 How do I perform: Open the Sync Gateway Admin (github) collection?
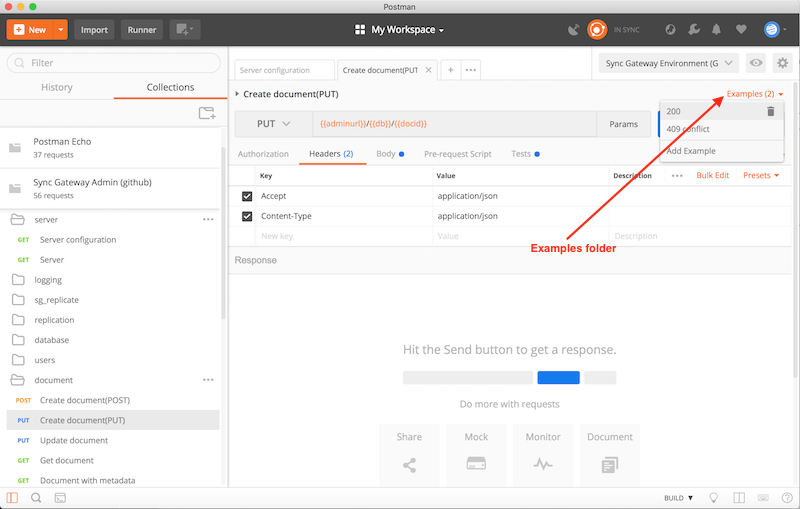(x=111, y=189)
